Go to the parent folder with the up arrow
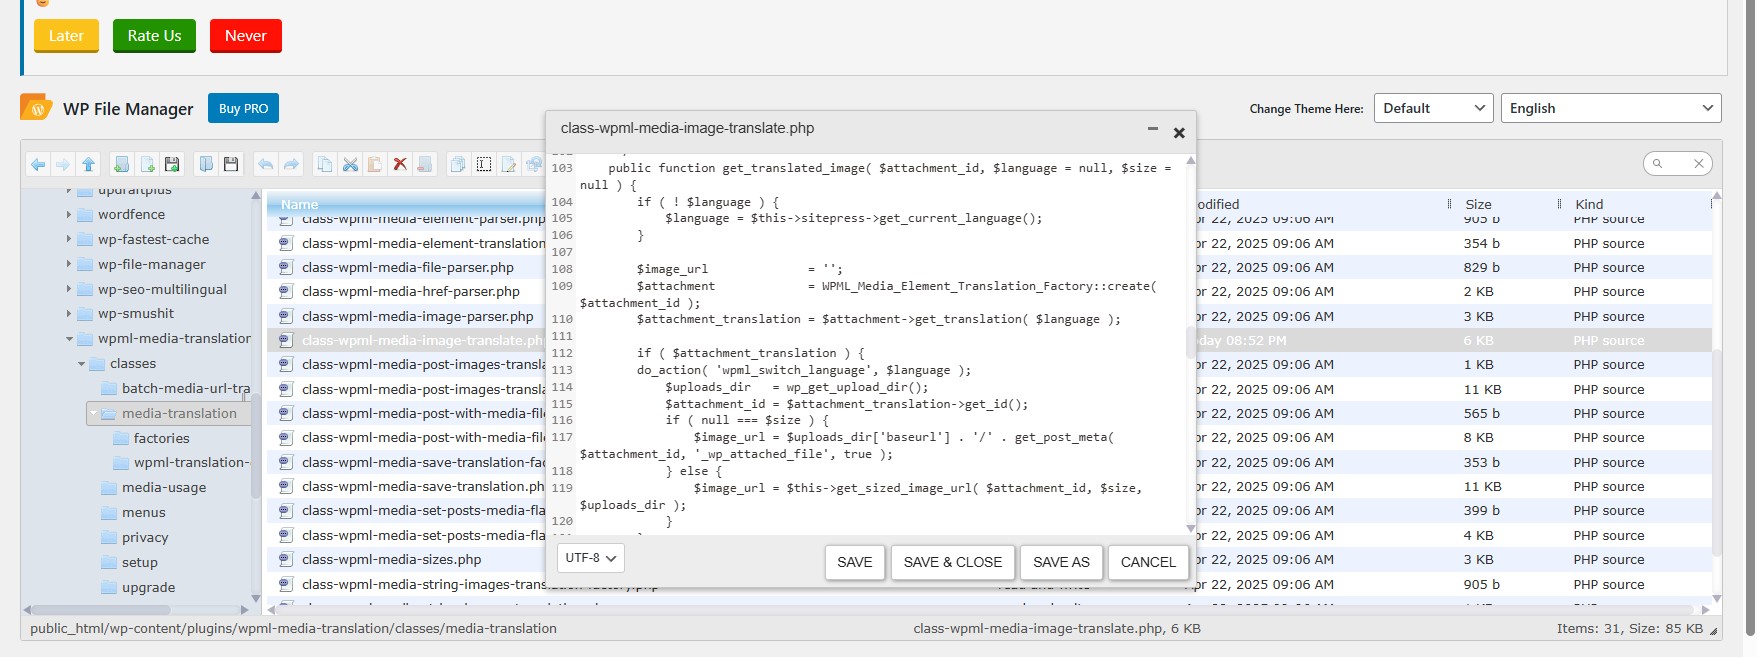Screen dimensions: 1757x657 pyautogui.click(x=89, y=164)
